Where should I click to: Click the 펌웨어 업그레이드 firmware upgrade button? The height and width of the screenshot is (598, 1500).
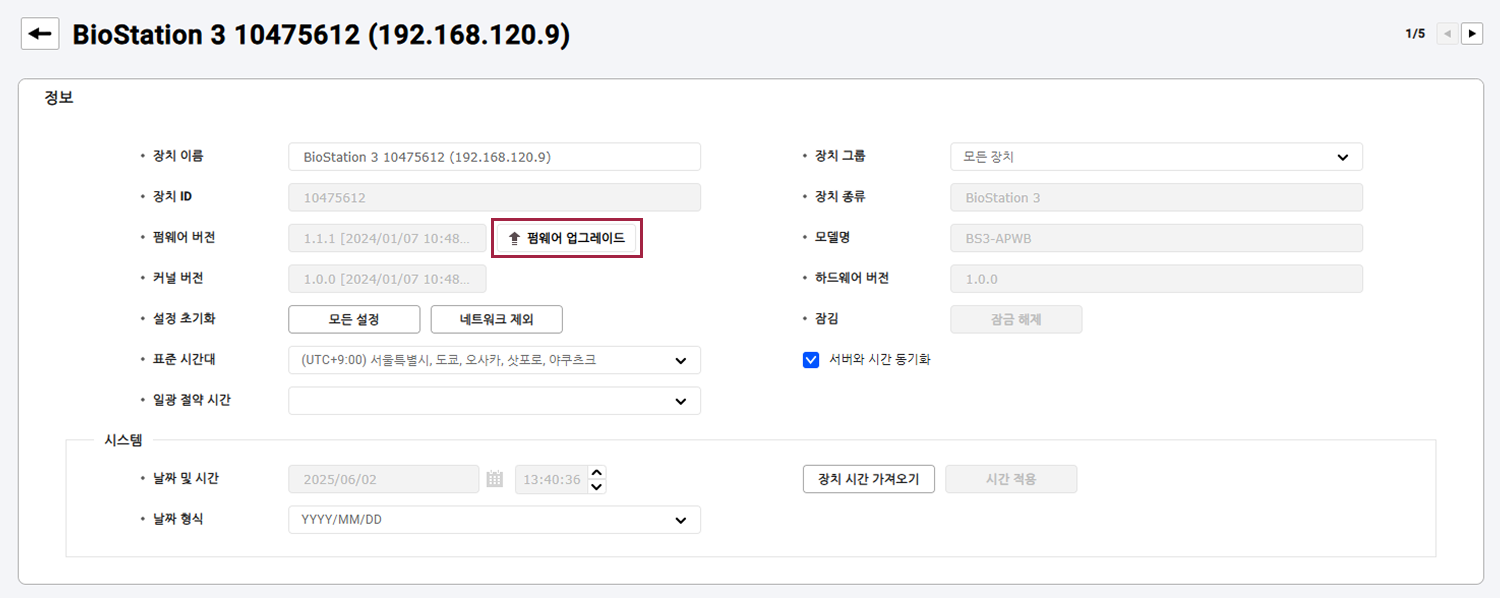[x=567, y=239]
